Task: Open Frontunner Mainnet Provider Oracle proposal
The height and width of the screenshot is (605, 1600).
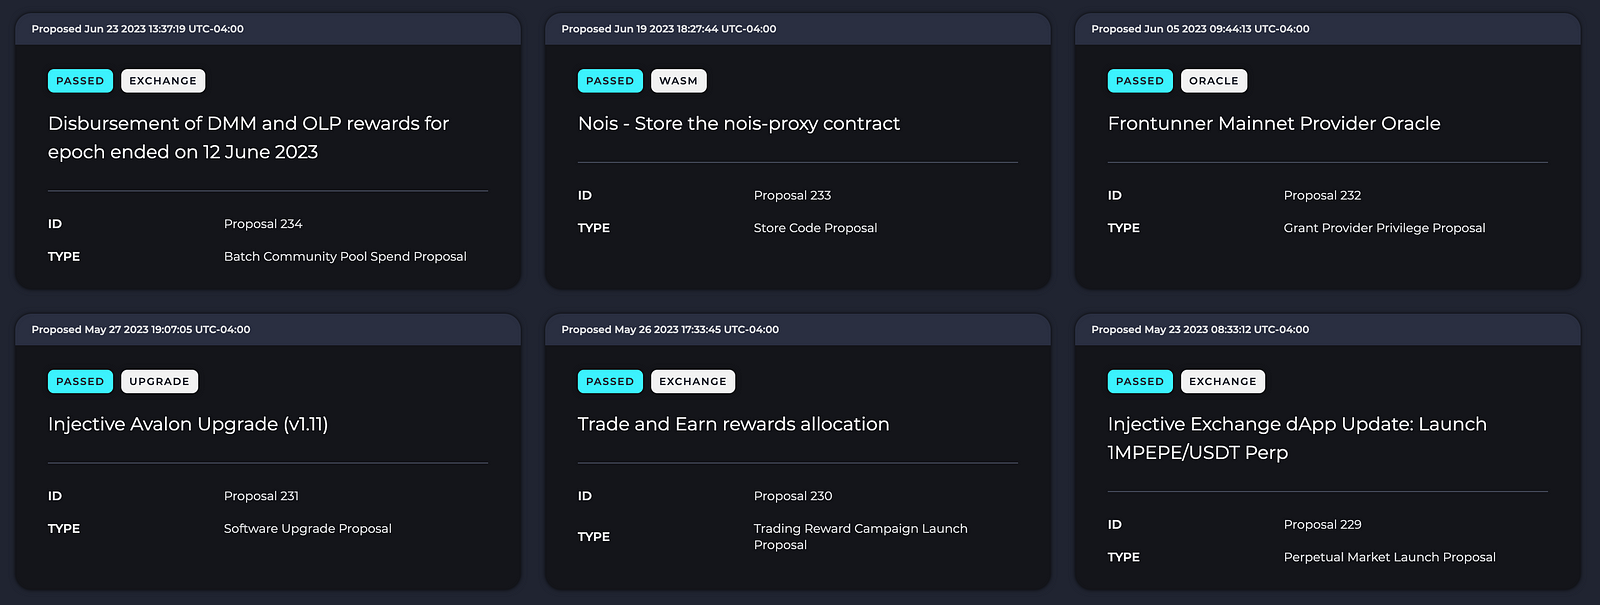Action: pyautogui.click(x=1273, y=124)
